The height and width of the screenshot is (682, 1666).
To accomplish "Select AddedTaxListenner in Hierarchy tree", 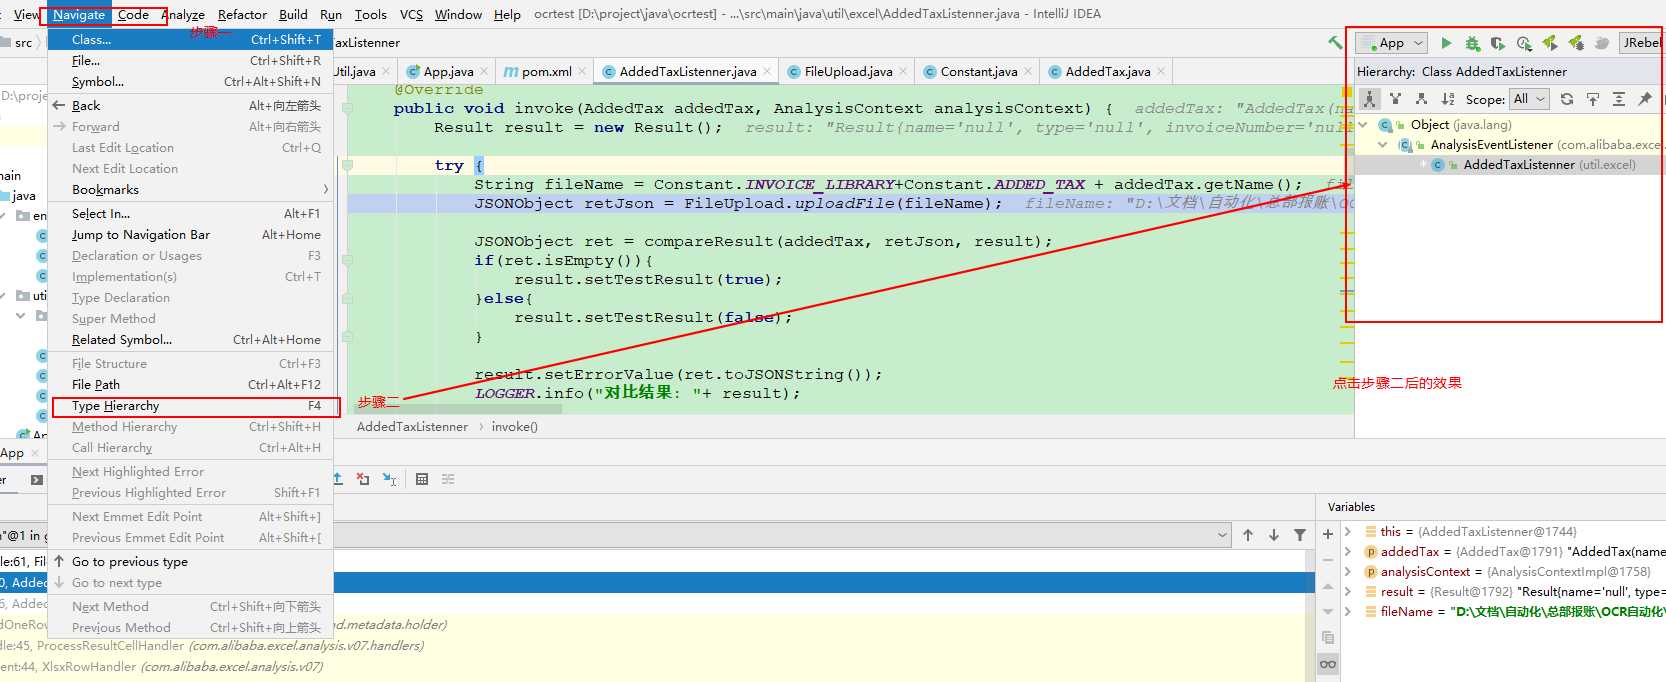I will click(x=1519, y=165).
